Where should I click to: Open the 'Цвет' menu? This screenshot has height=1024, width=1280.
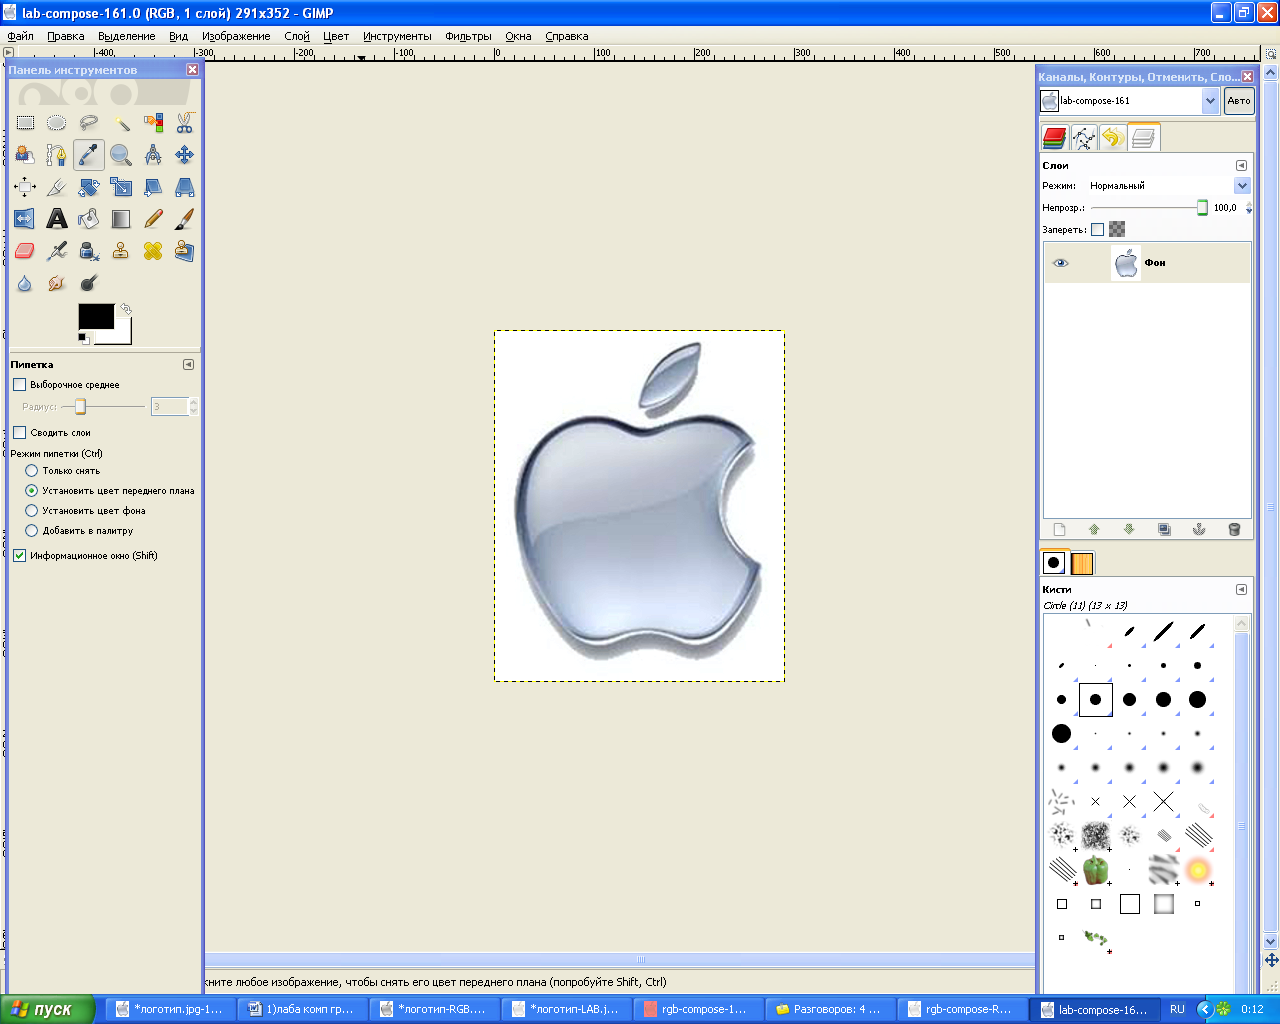tap(336, 36)
